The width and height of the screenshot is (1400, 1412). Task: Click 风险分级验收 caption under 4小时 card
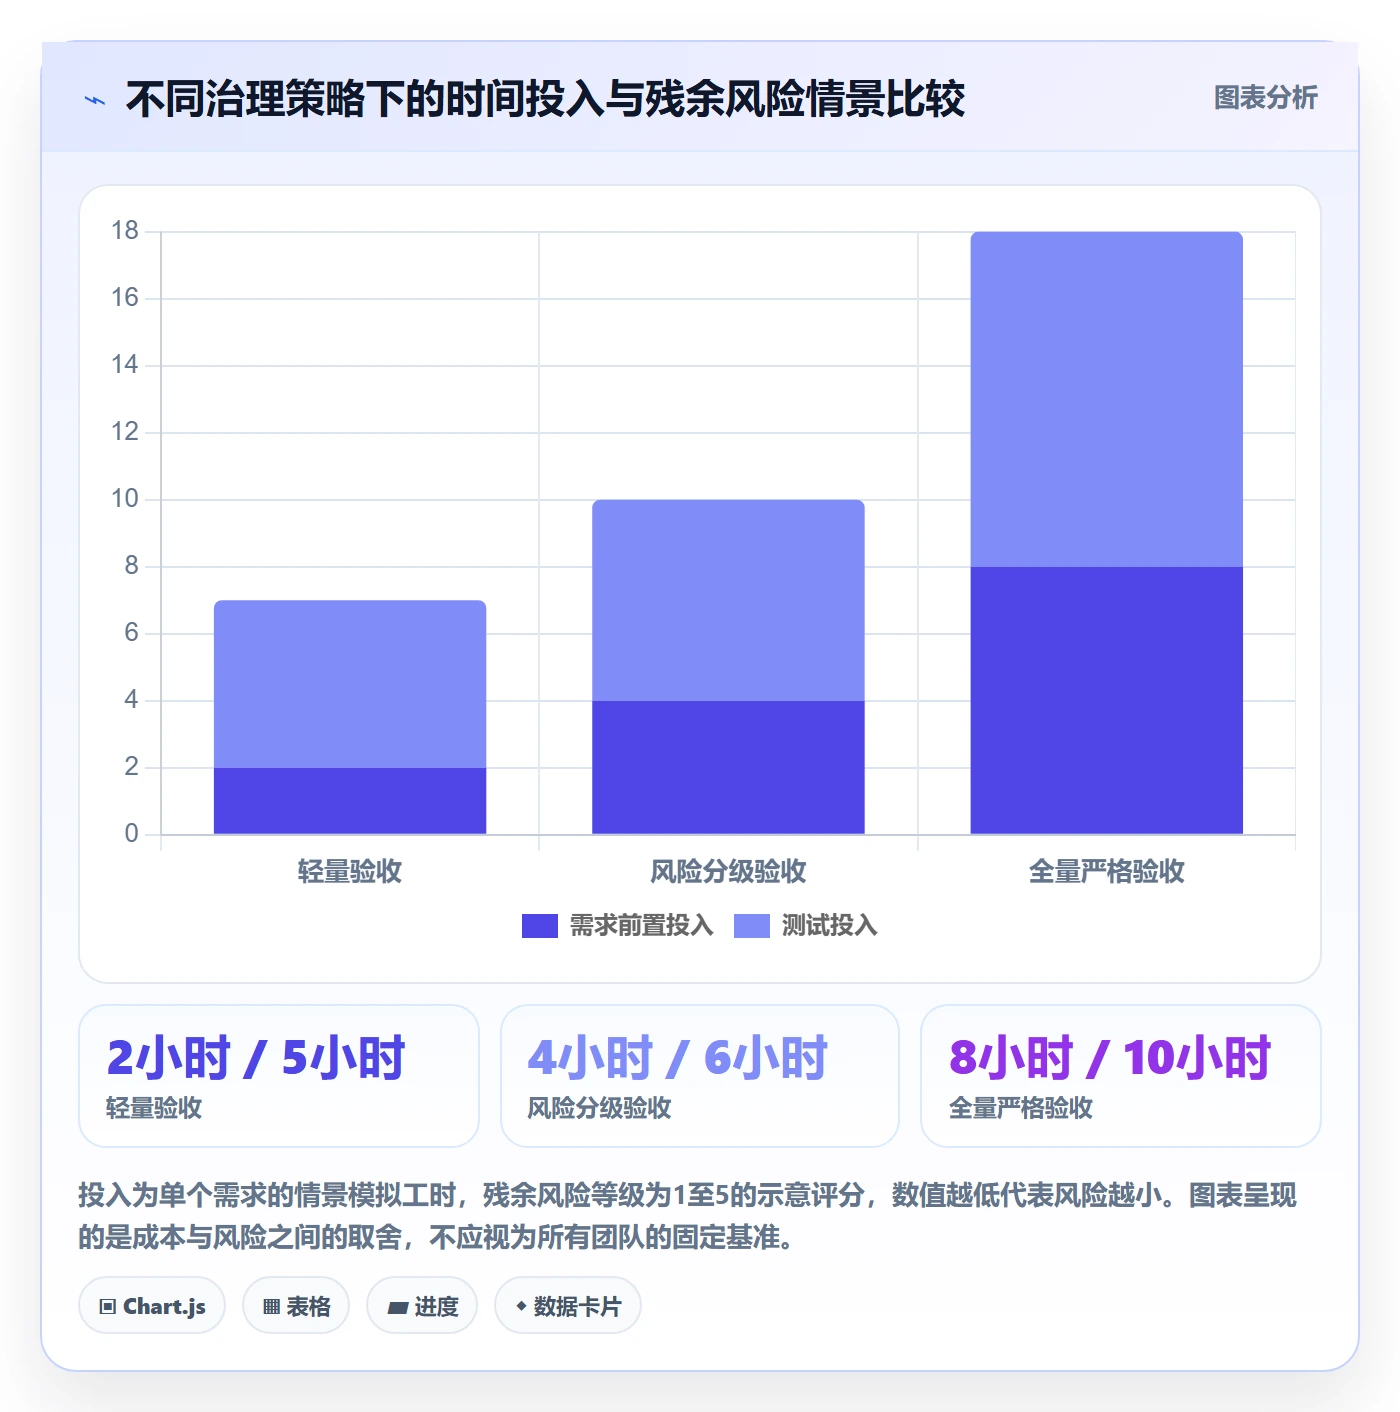click(599, 1108)
